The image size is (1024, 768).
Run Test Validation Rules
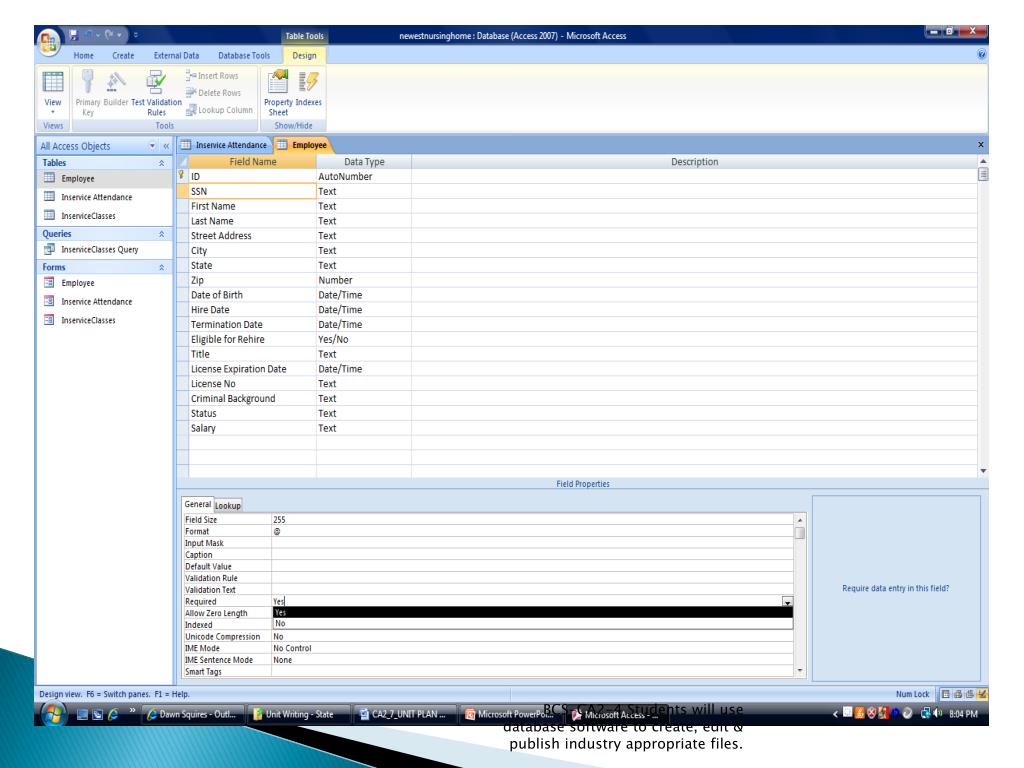click(156, 93)
